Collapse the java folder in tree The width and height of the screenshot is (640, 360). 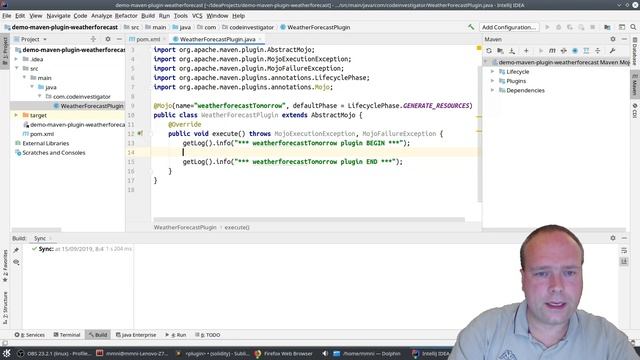(x=32, y=87)
